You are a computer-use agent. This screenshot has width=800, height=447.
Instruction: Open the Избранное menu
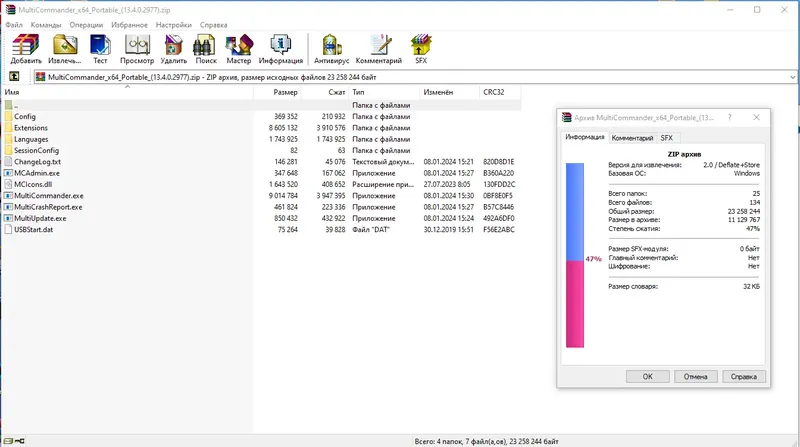pos(130,24)
